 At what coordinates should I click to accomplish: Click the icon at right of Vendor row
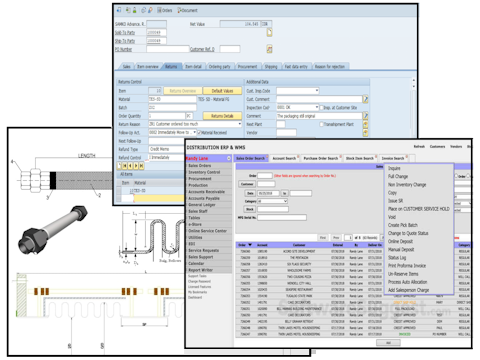pos(365,132)
